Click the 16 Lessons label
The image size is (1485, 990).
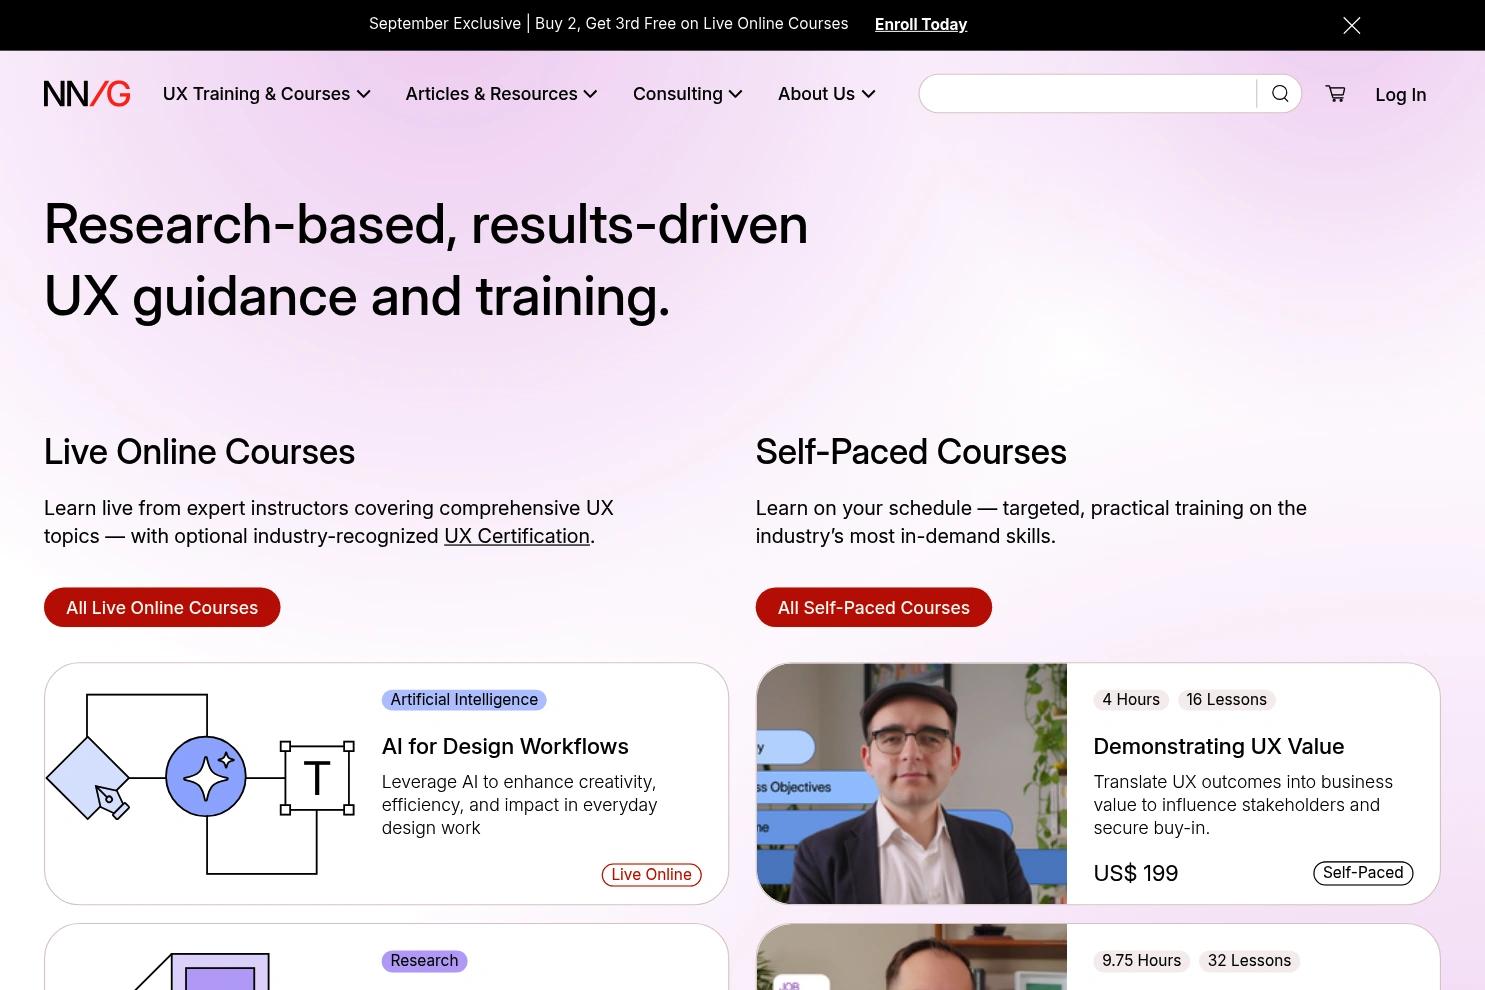[1226, 700]
